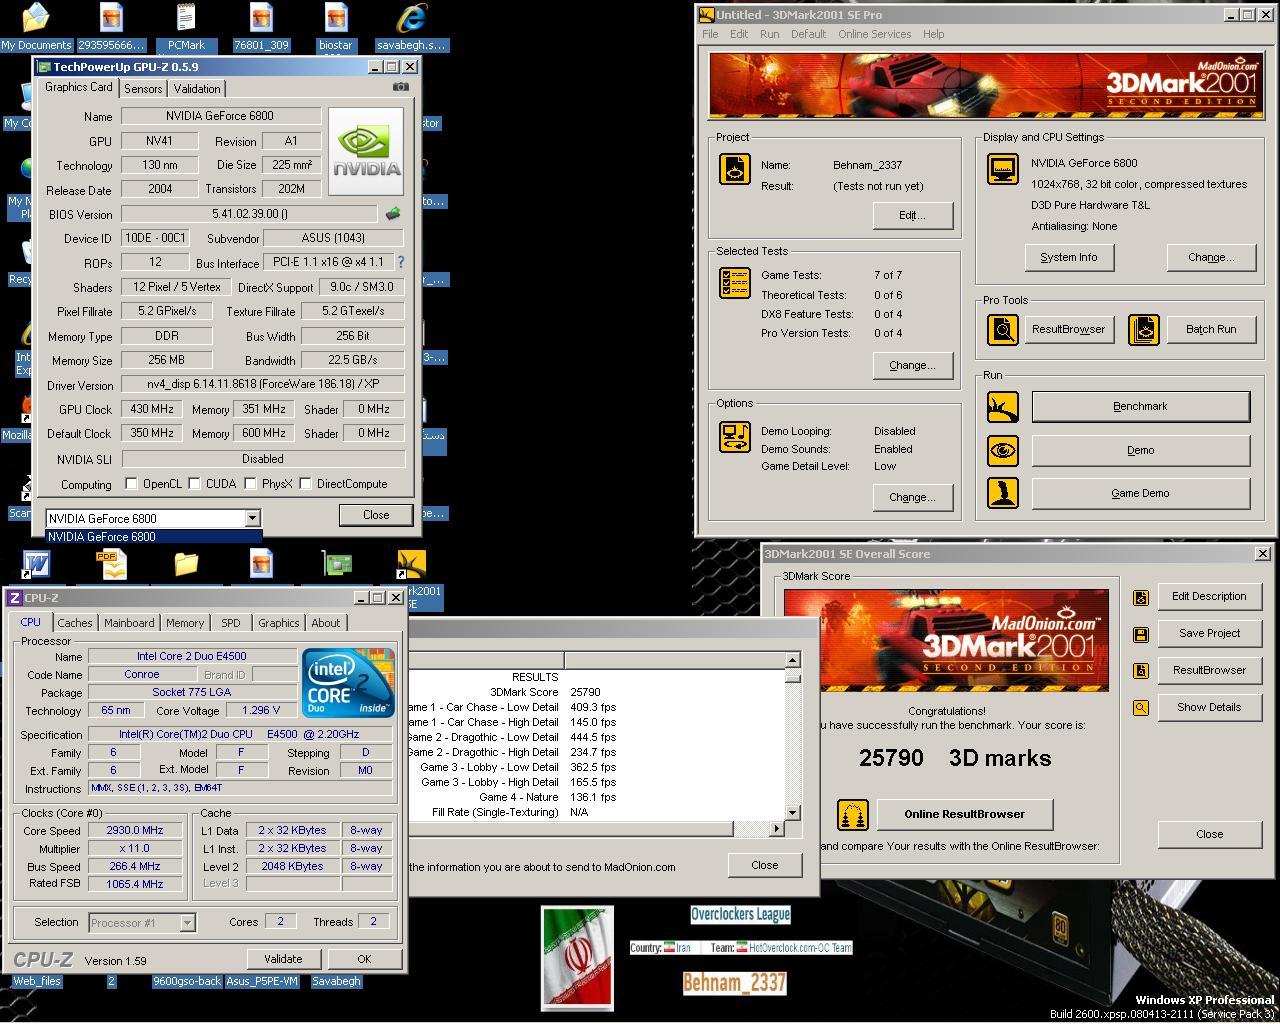This screenshot has height=1024, width=1280.
Task: Open the My Documents desktop icon
Action: tap(36, 27)
